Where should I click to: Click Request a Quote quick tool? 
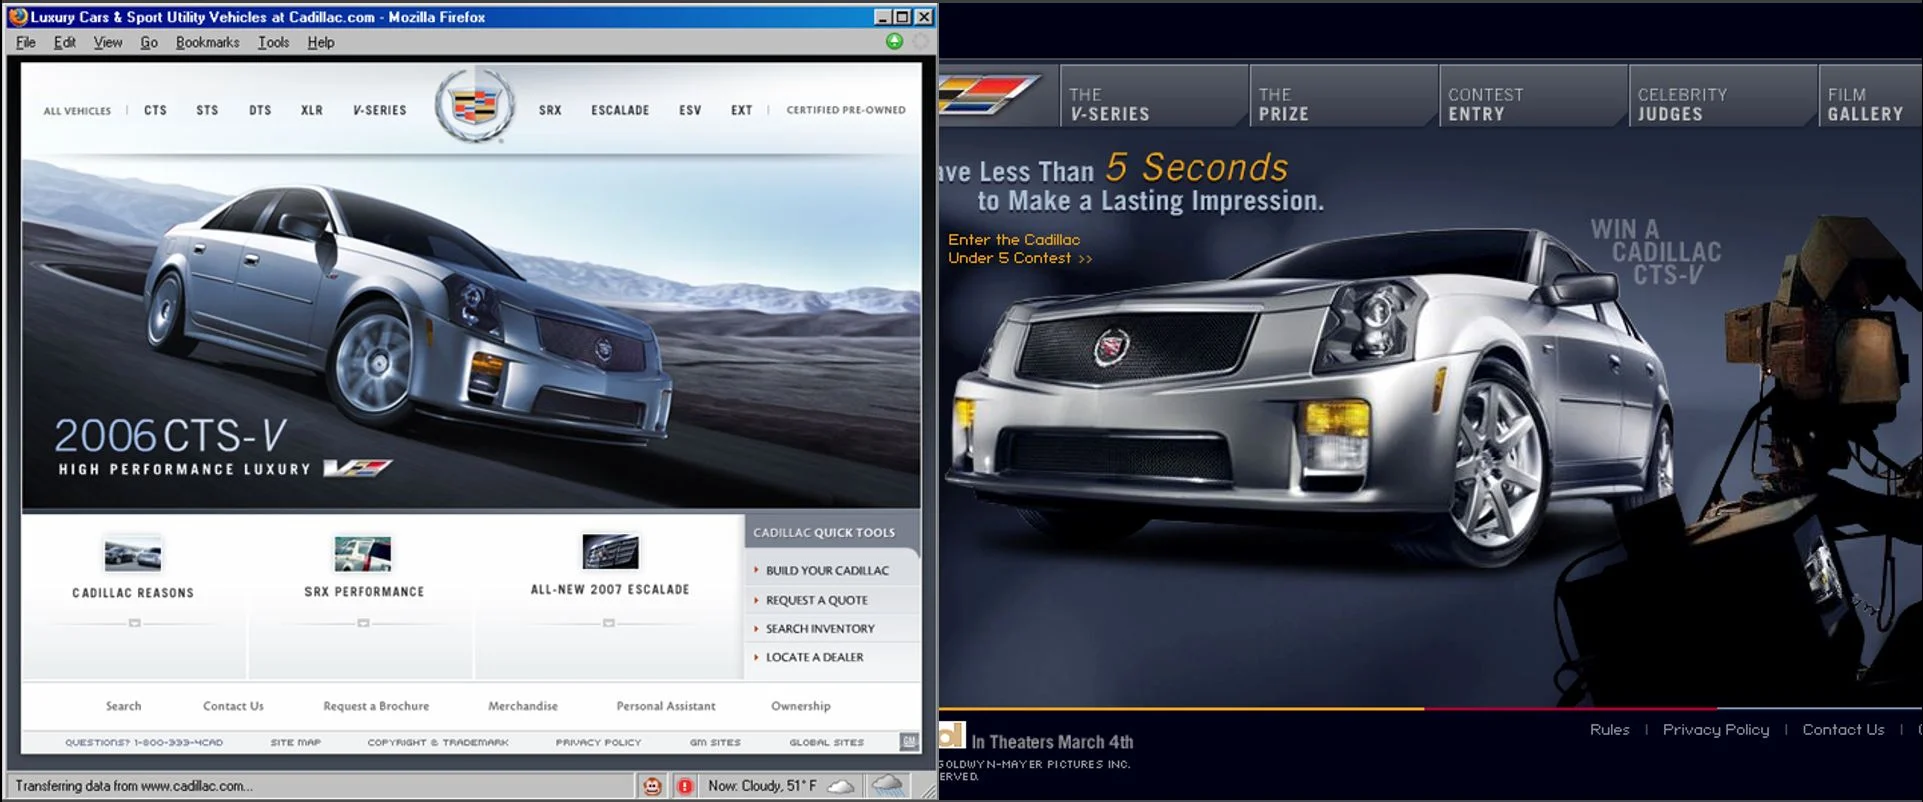point(816,600)
